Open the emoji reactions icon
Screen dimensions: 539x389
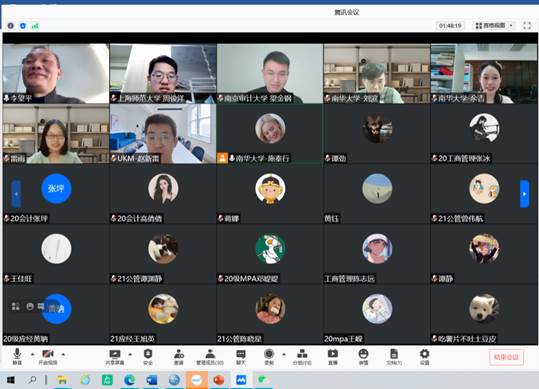tap(363, 356)
